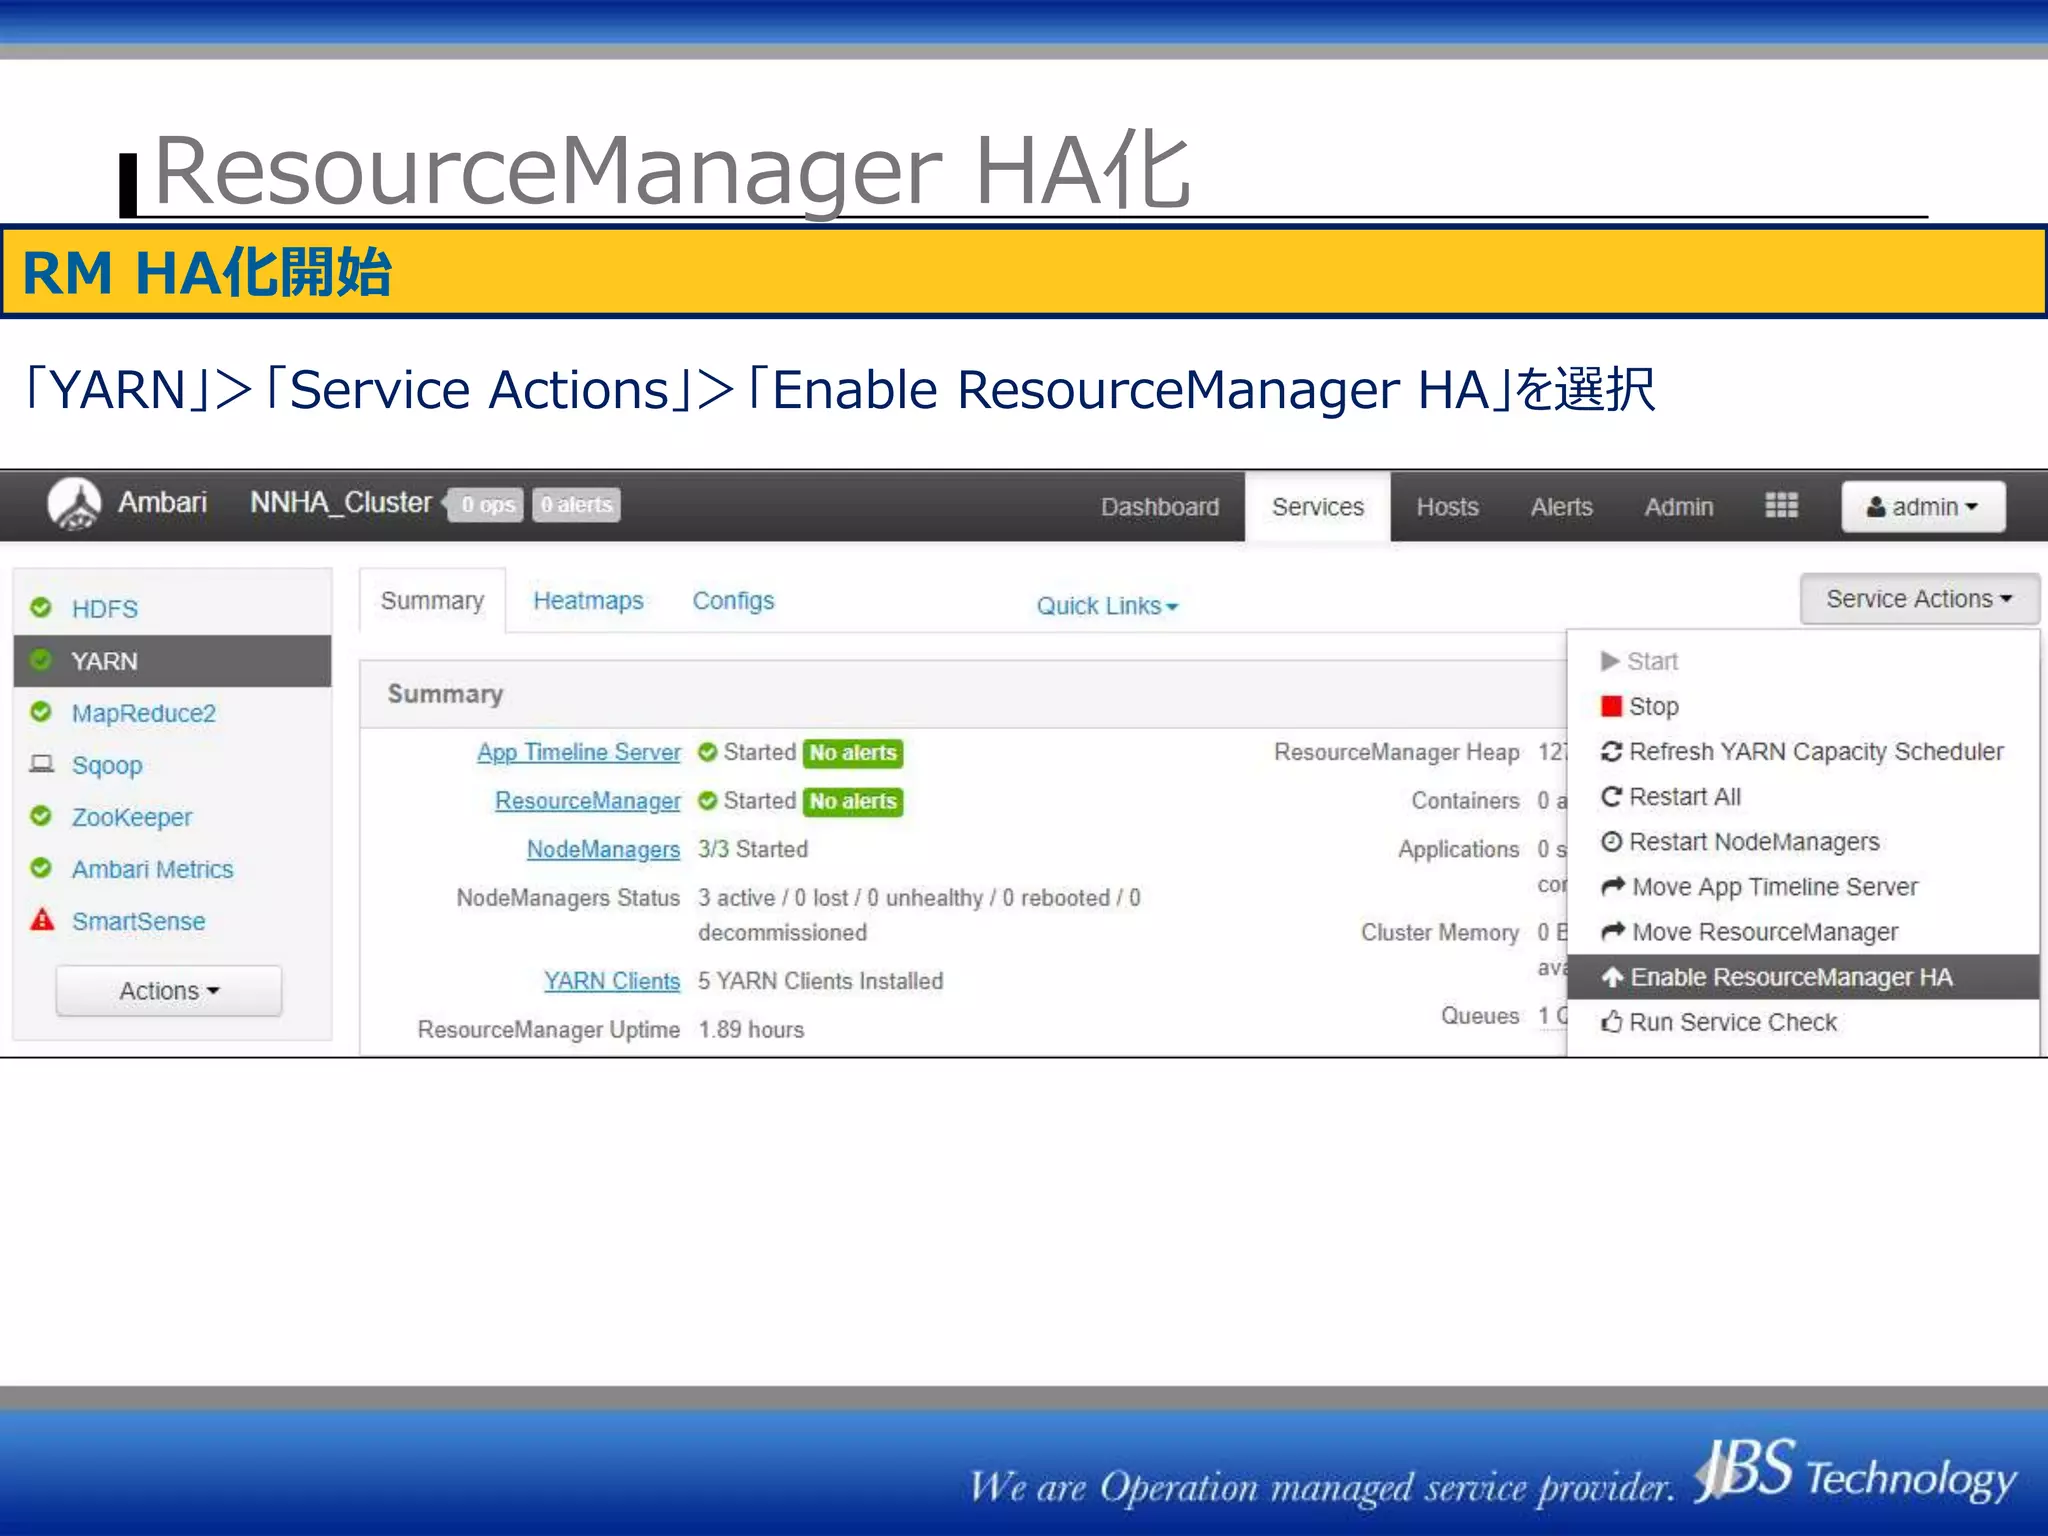Click No alerts badge for App Timeline Server

852,752
